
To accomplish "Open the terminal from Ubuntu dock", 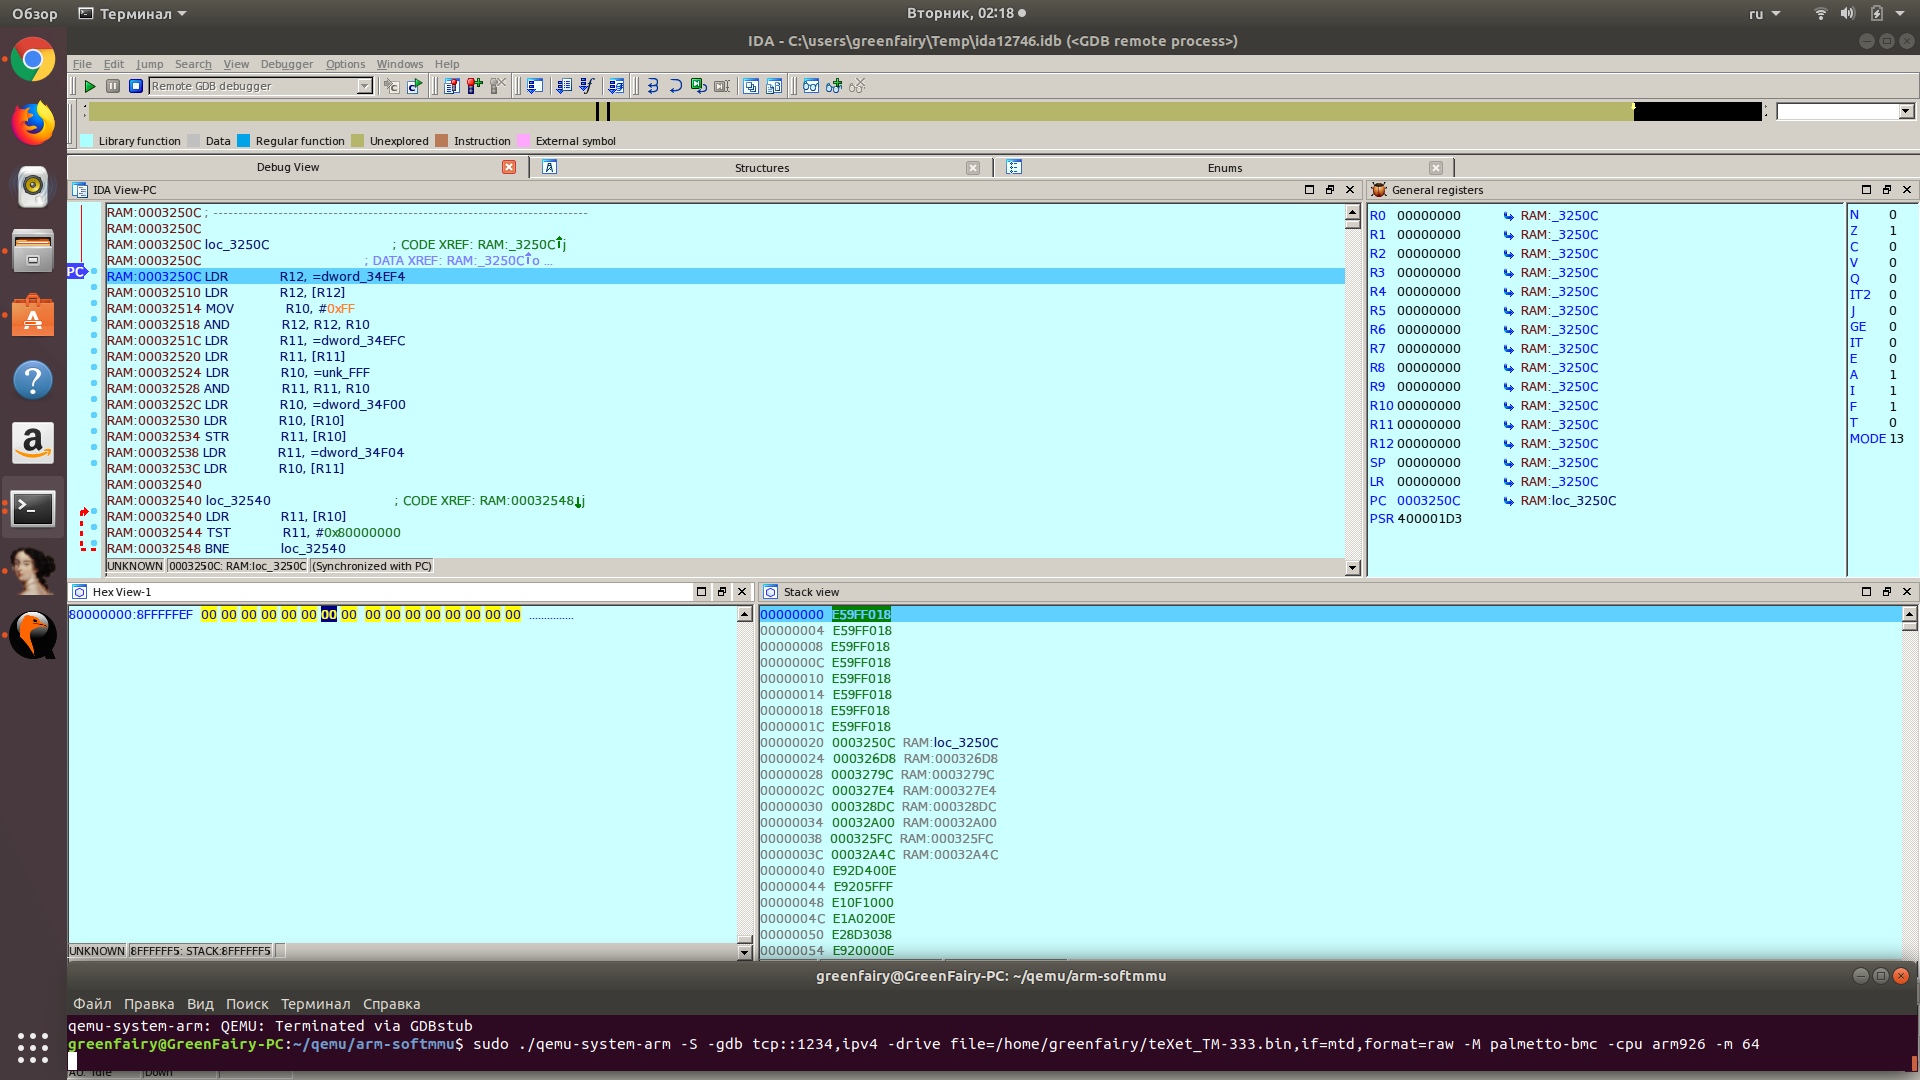I will [x=33, y=509].
